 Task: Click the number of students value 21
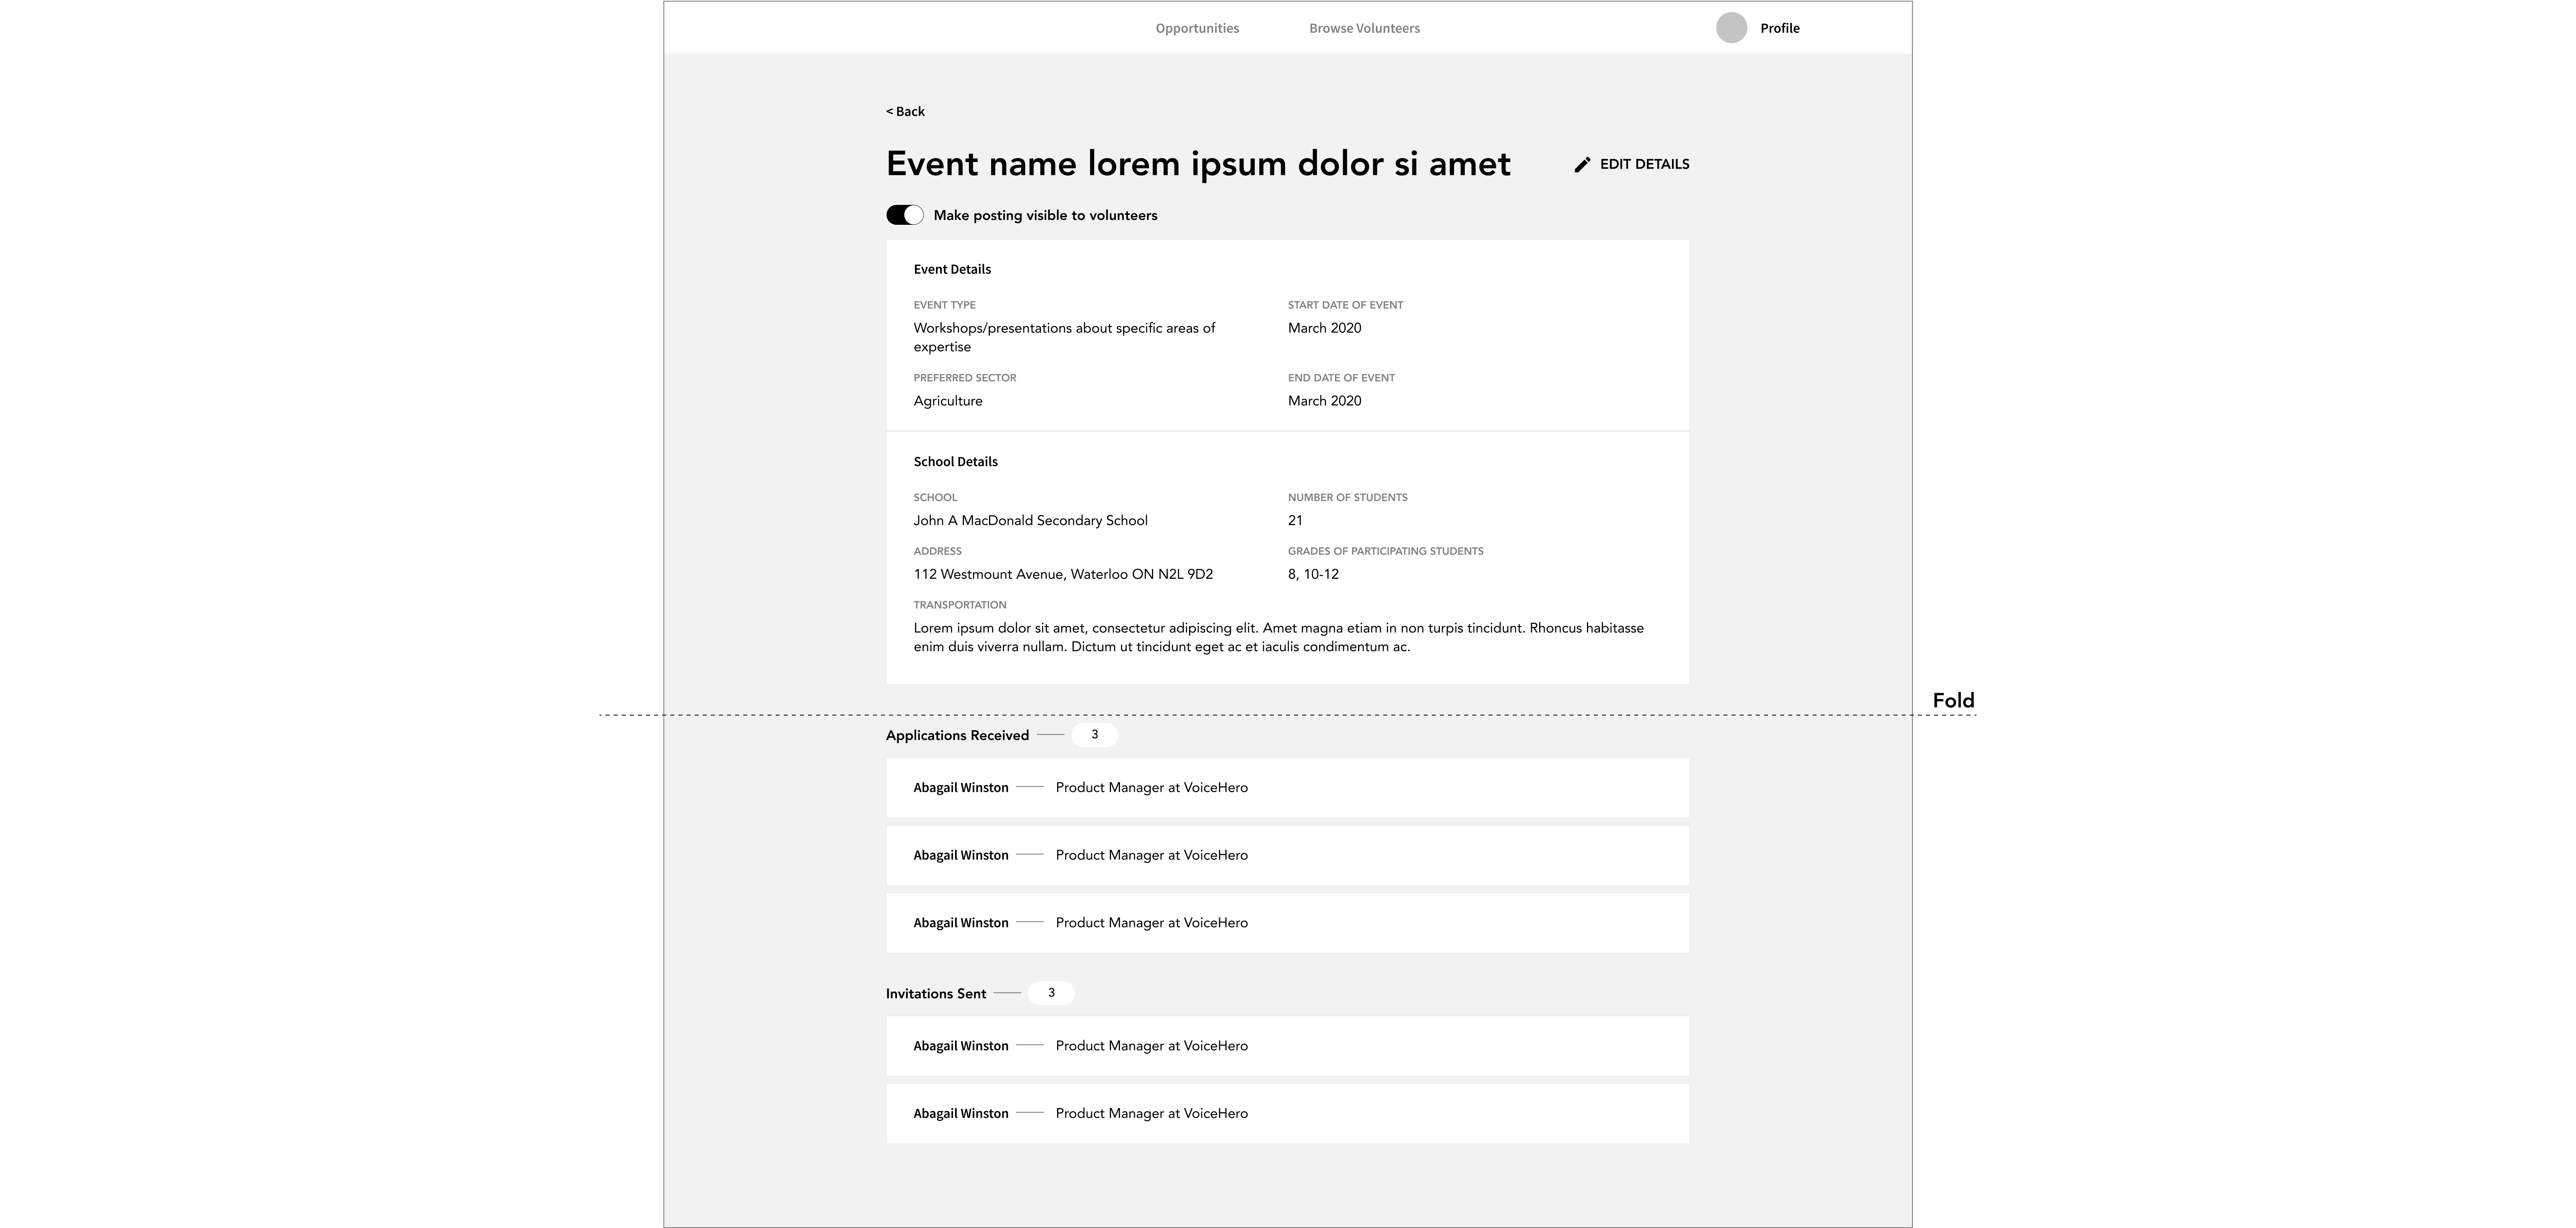pos(1295,520)
